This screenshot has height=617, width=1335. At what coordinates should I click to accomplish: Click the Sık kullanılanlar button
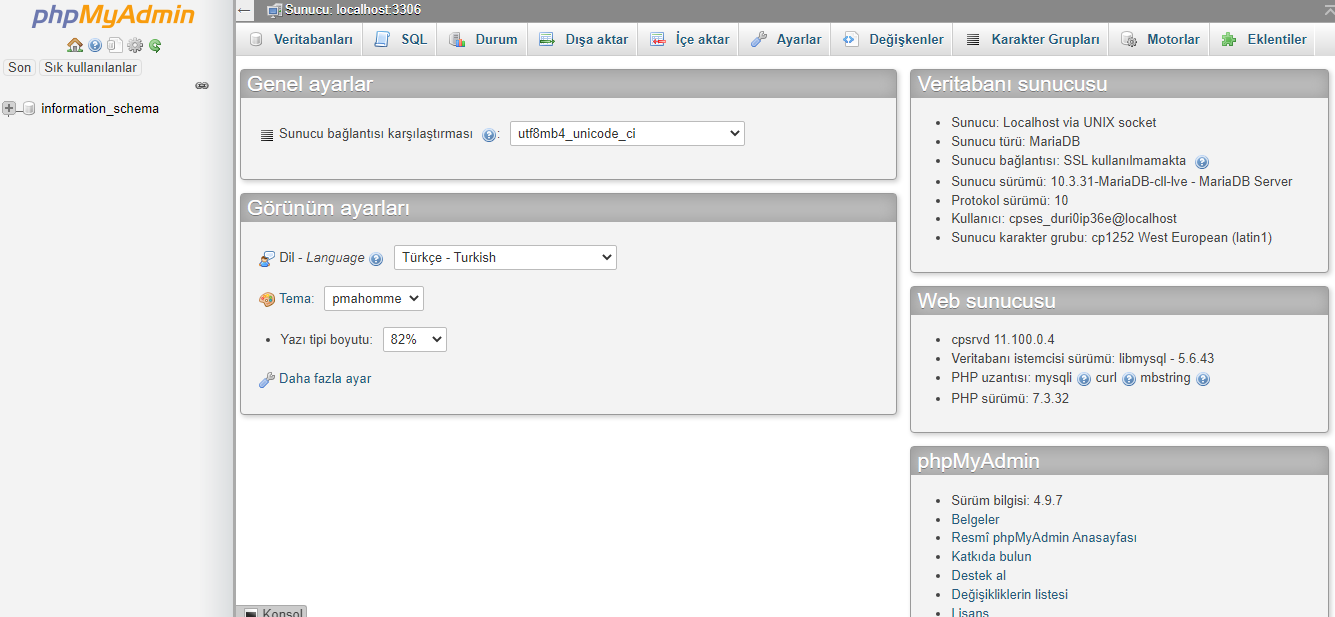click(x=90, y=68)
